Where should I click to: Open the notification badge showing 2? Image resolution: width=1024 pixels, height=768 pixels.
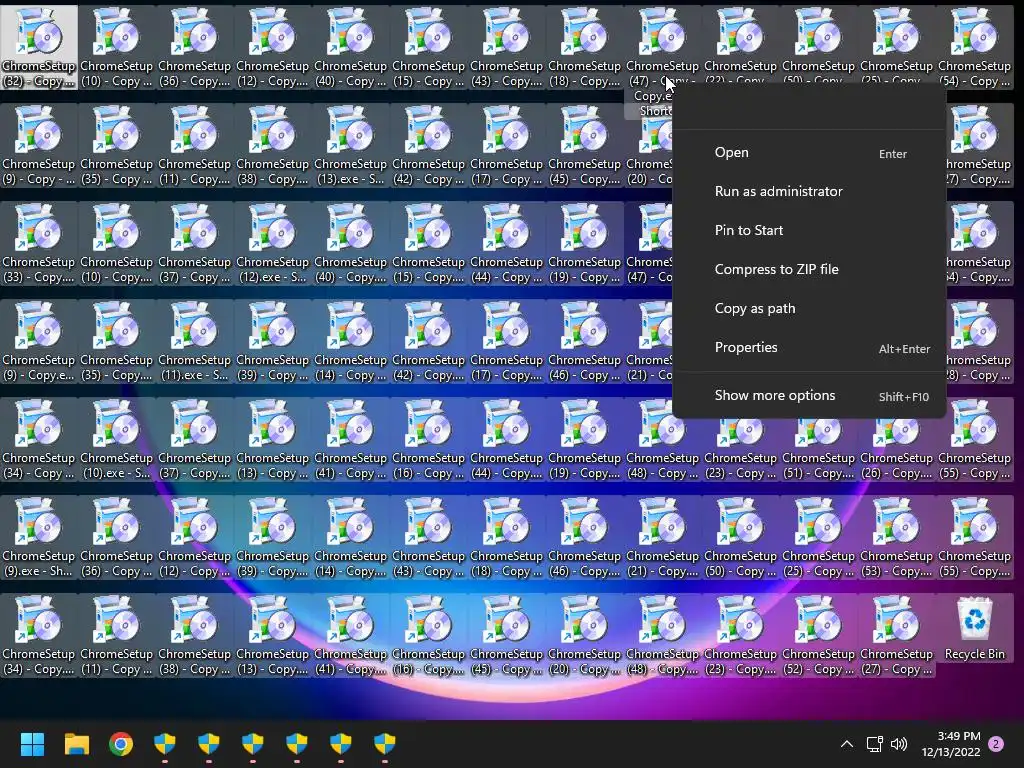(x=996, y=744)
